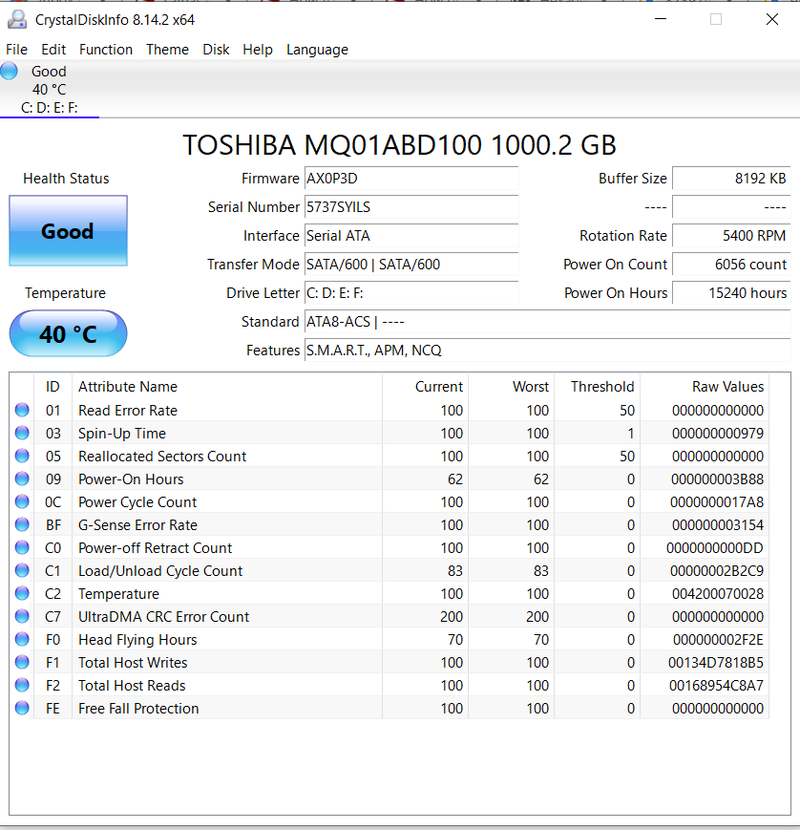Click the ID column header
This screenshot has height=830, width=800.
(52, 387)
